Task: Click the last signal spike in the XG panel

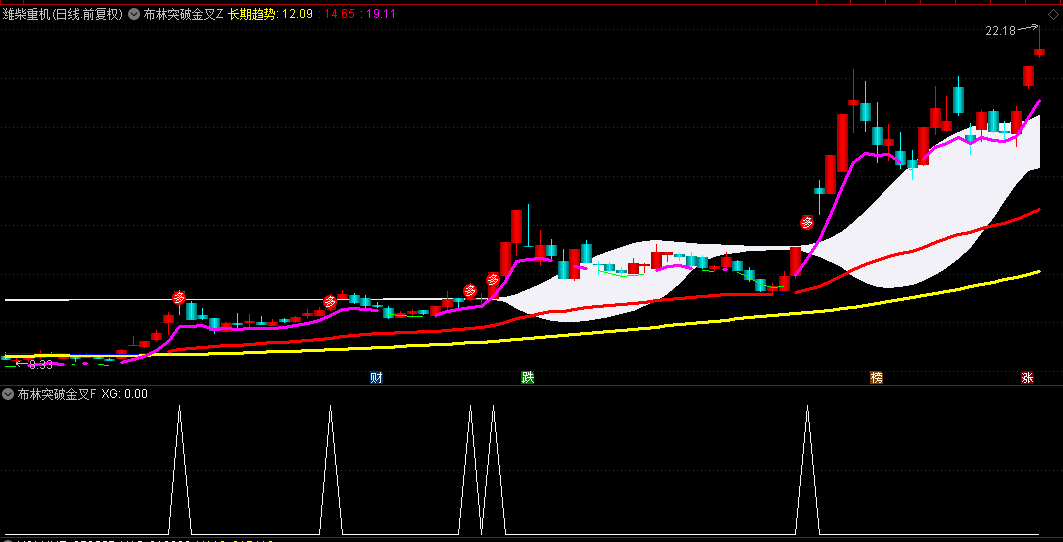Action: [807, 468]
